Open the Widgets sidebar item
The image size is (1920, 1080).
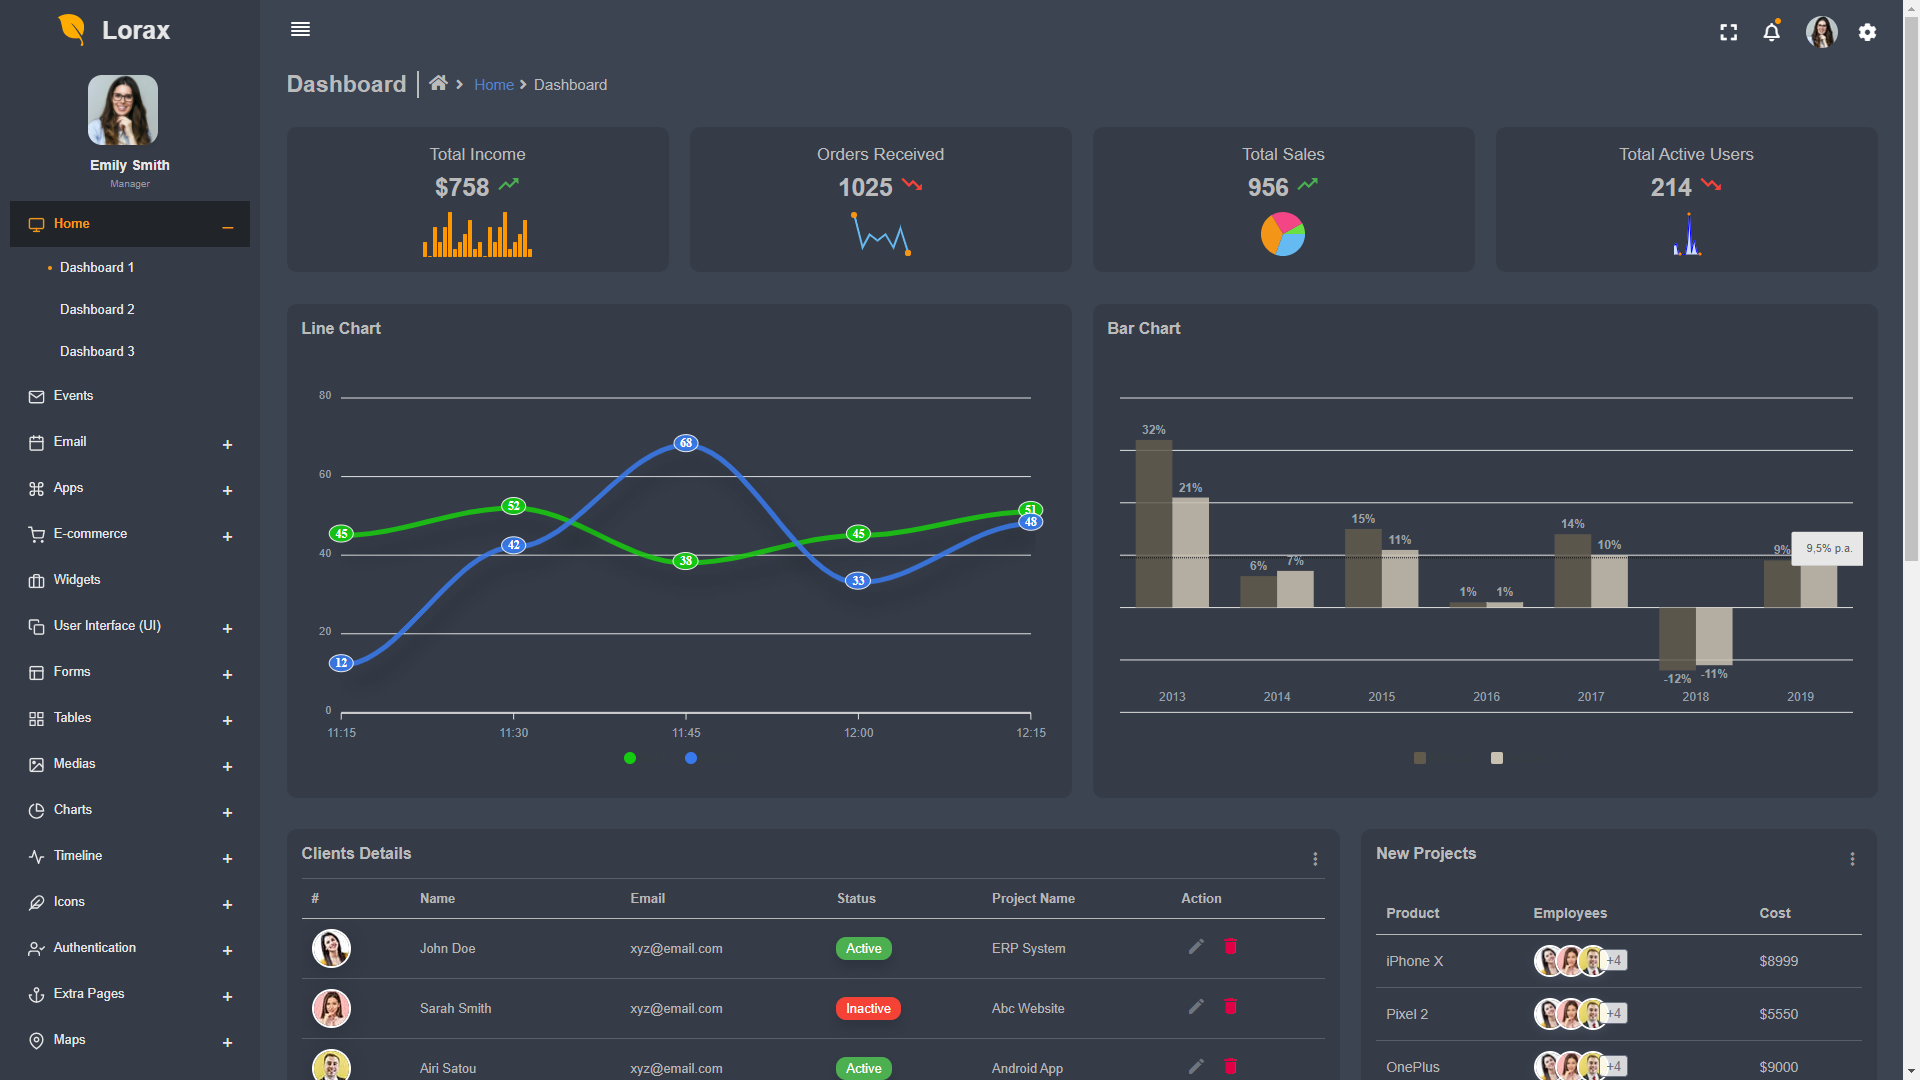click(x=77, y=580)
